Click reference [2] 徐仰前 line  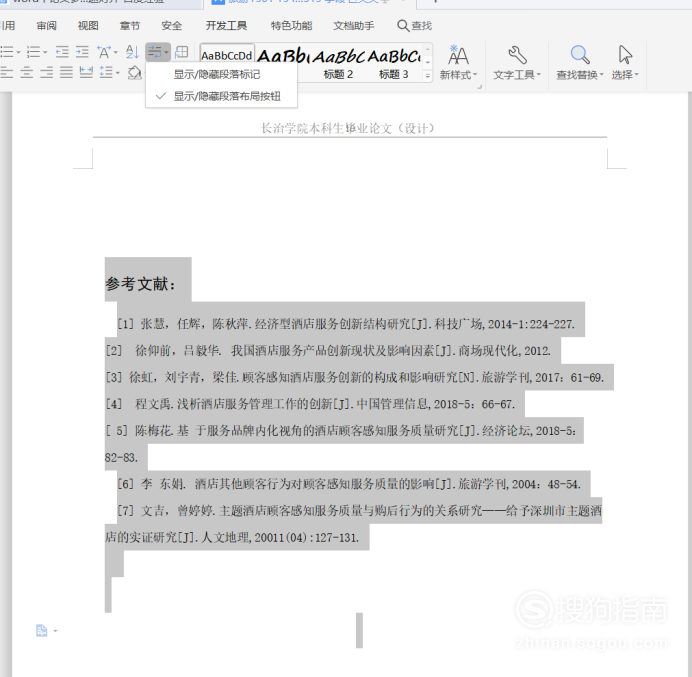point(328,350)
